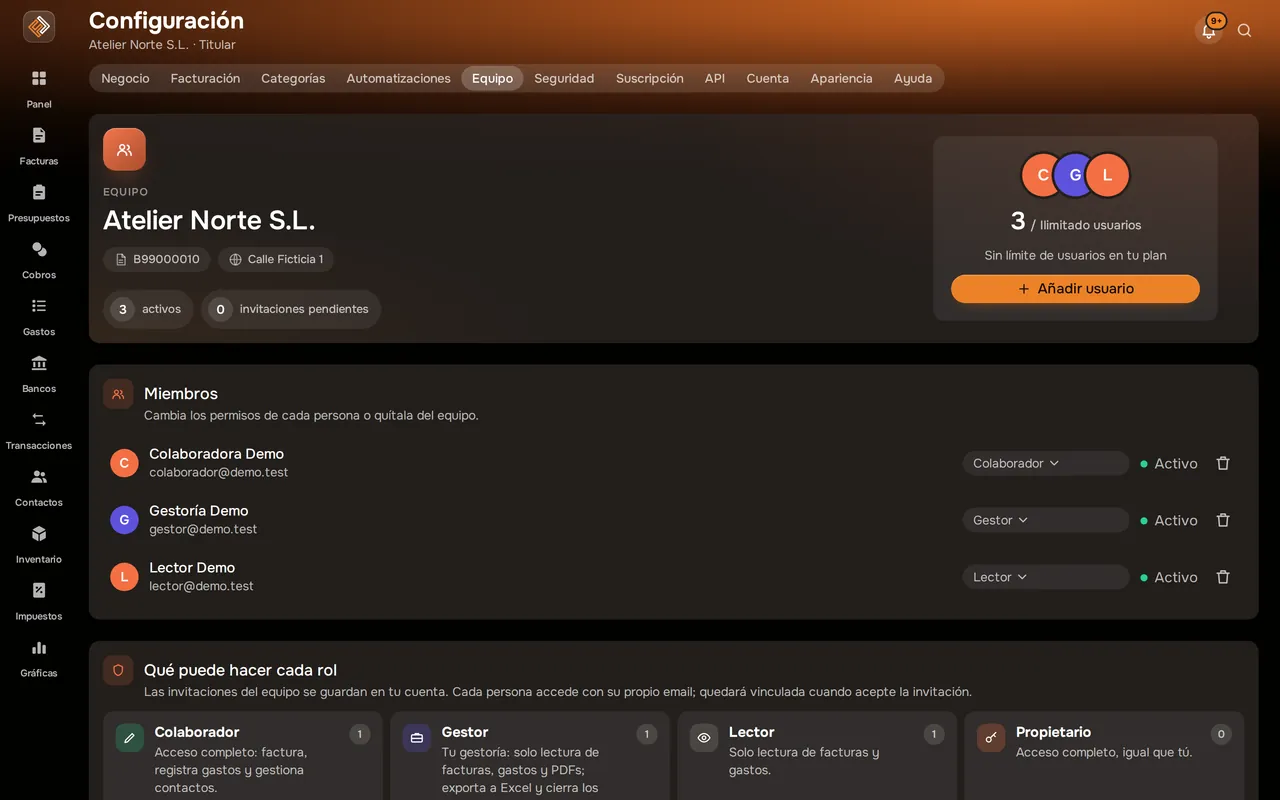1280x800 pixels.
Task: Click the invitaciones pendientes counter
Action: 291,309
